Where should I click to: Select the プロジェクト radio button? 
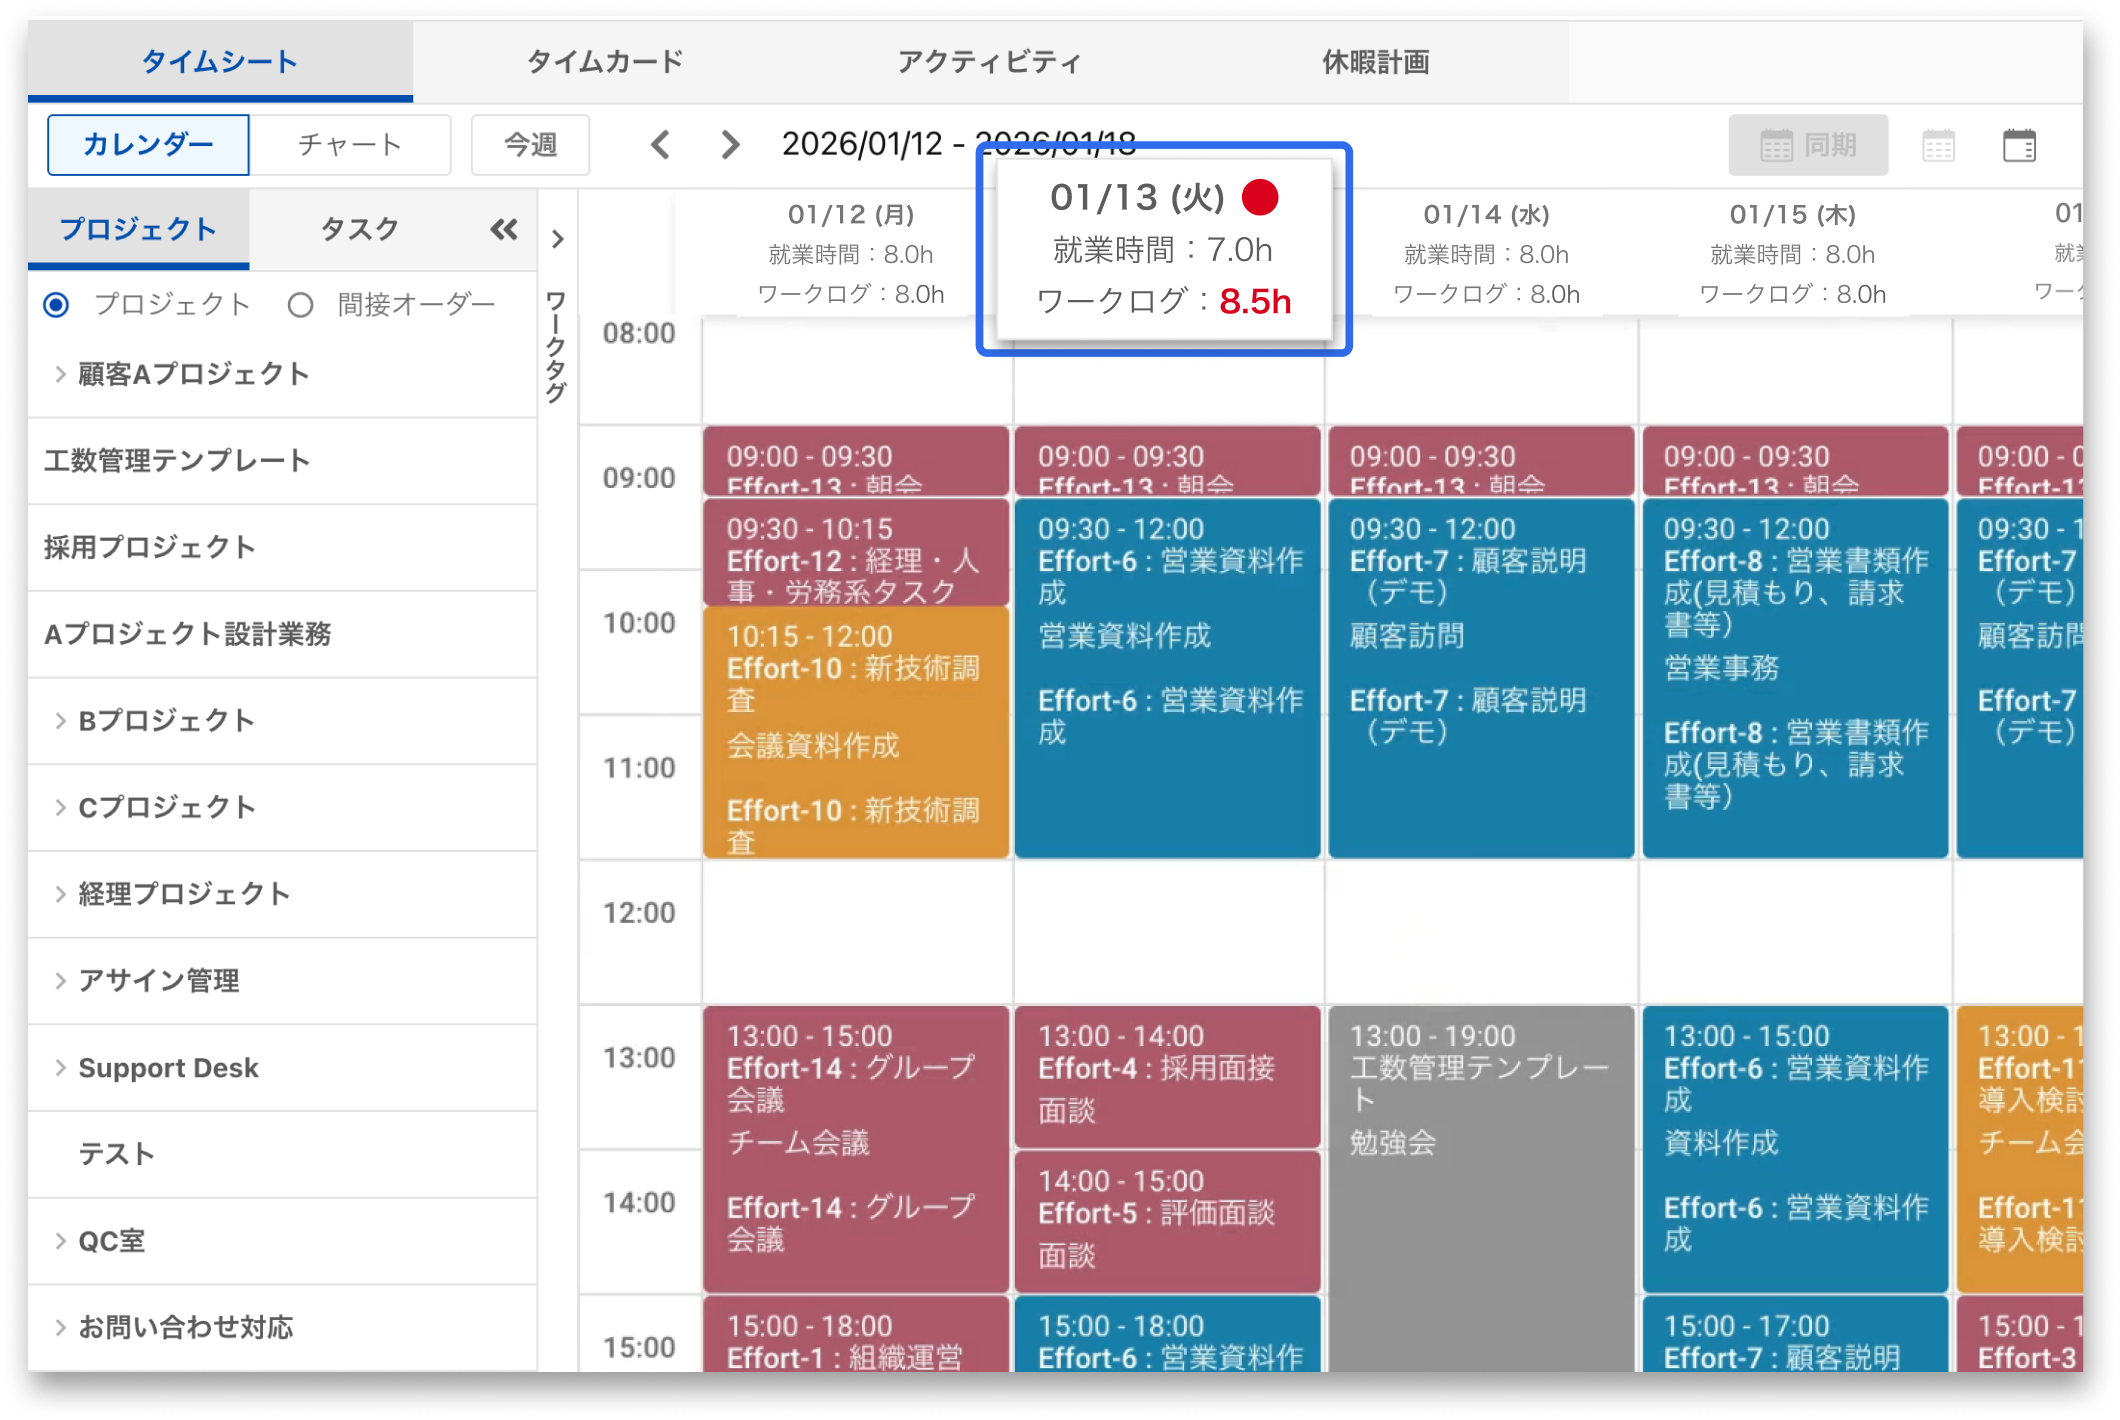[57, 305]
